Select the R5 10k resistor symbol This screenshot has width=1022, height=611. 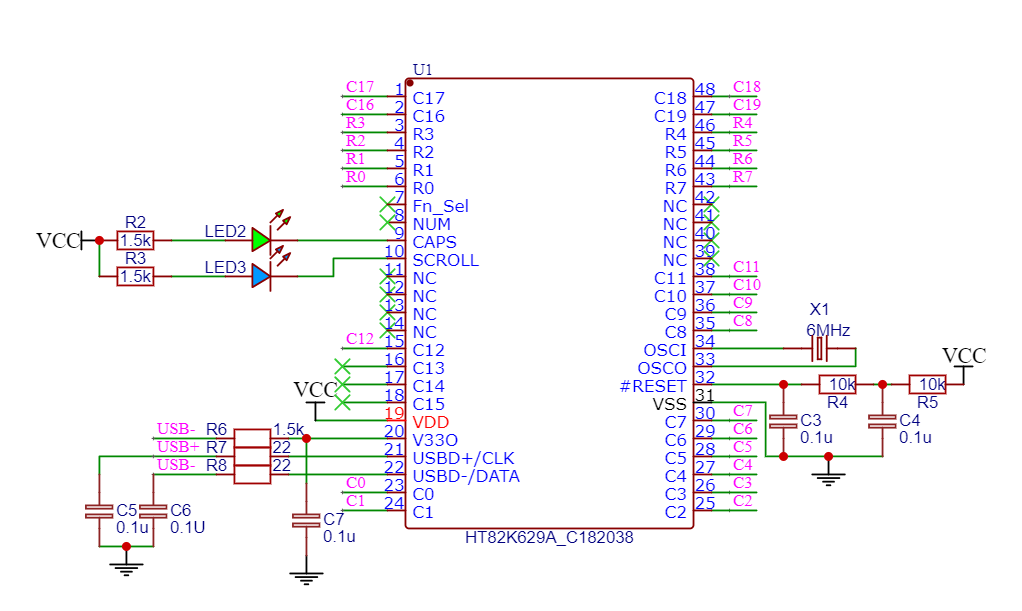point(927,384)
